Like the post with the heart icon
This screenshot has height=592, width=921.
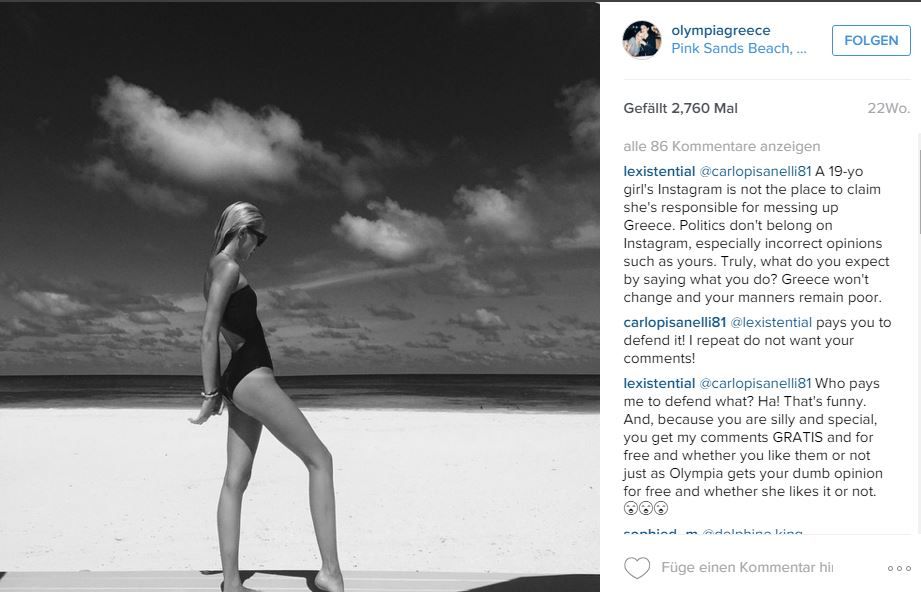(637, 568)
